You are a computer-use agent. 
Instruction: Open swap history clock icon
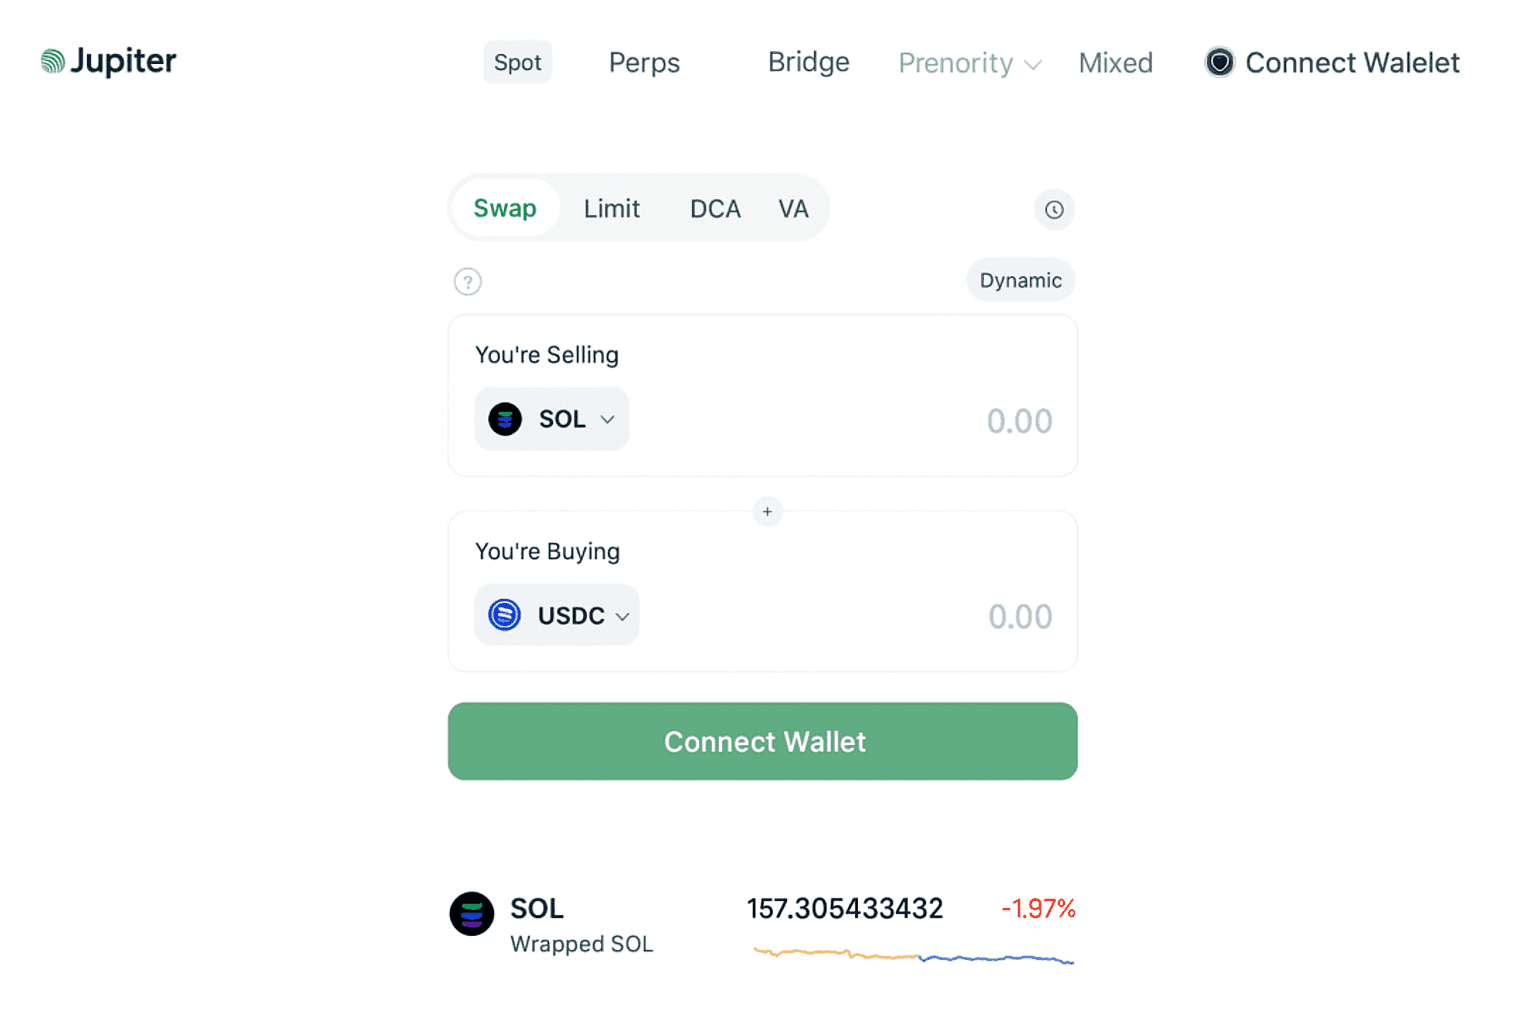(1054, 210)
